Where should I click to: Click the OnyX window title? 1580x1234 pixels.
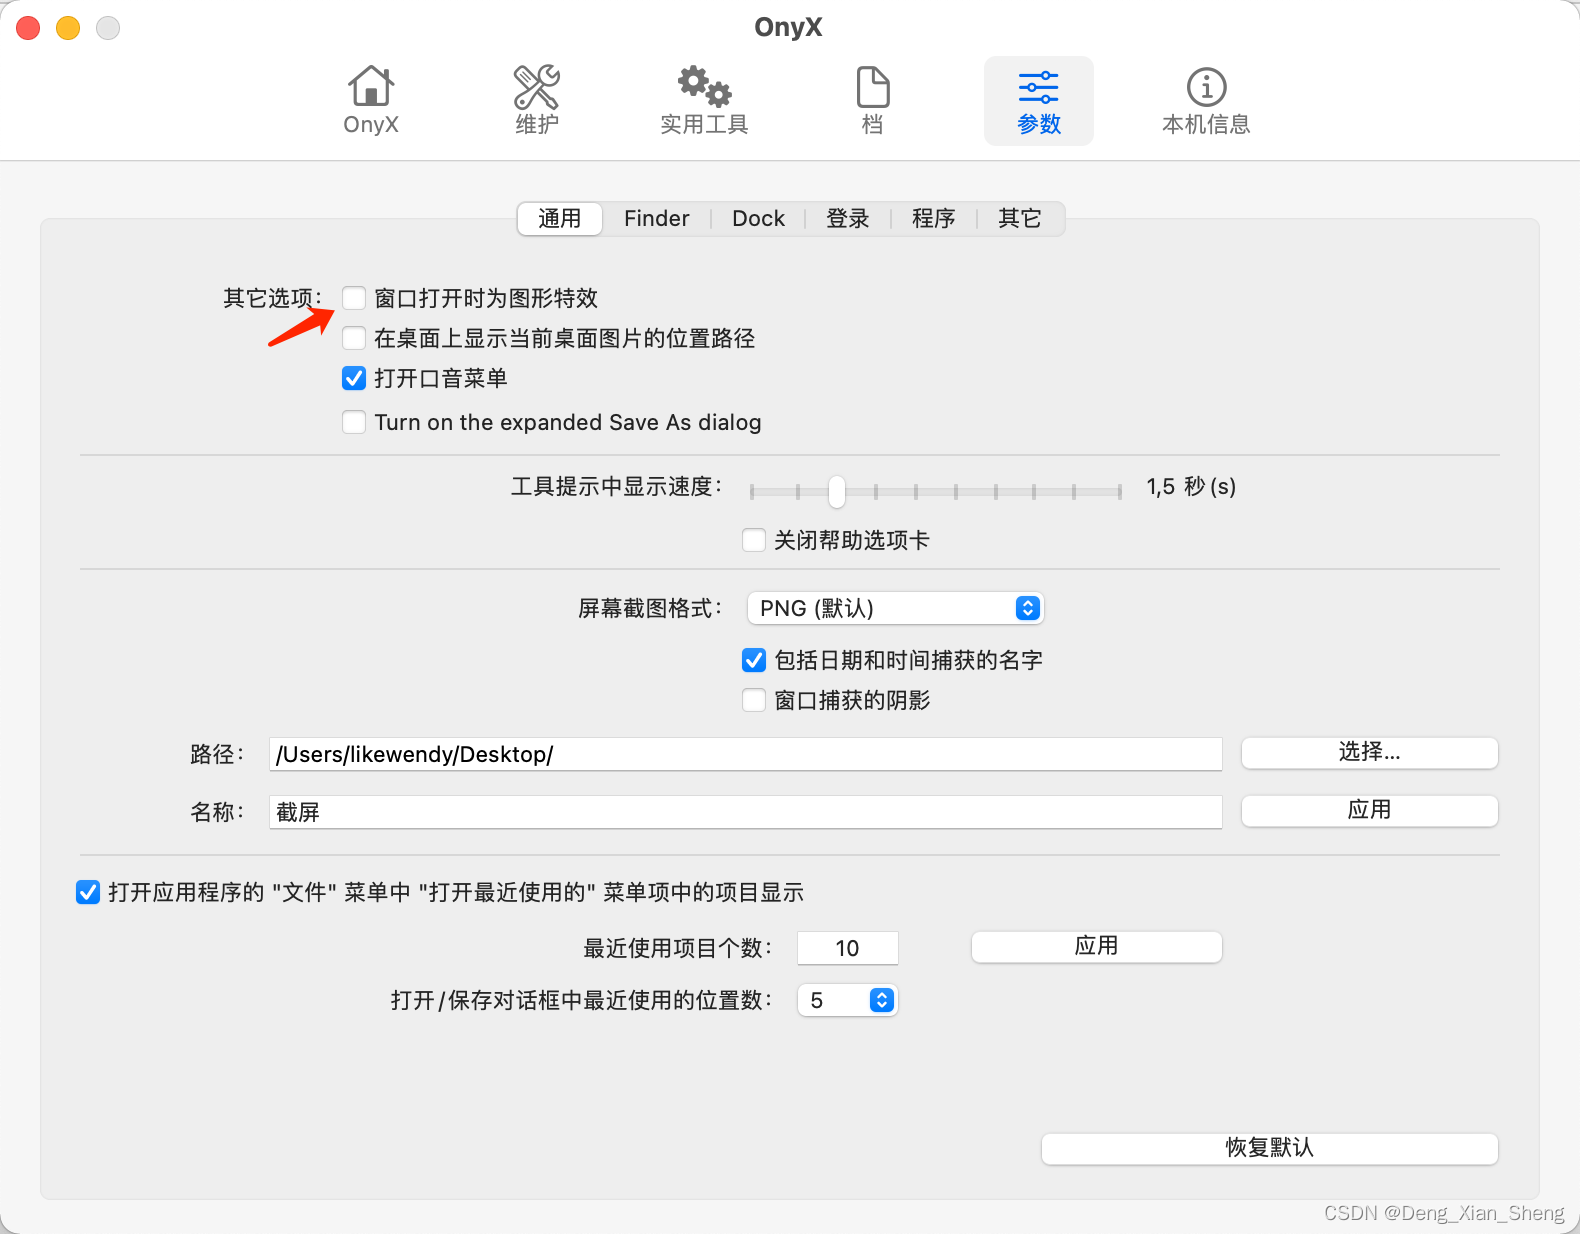coord(788,27)
